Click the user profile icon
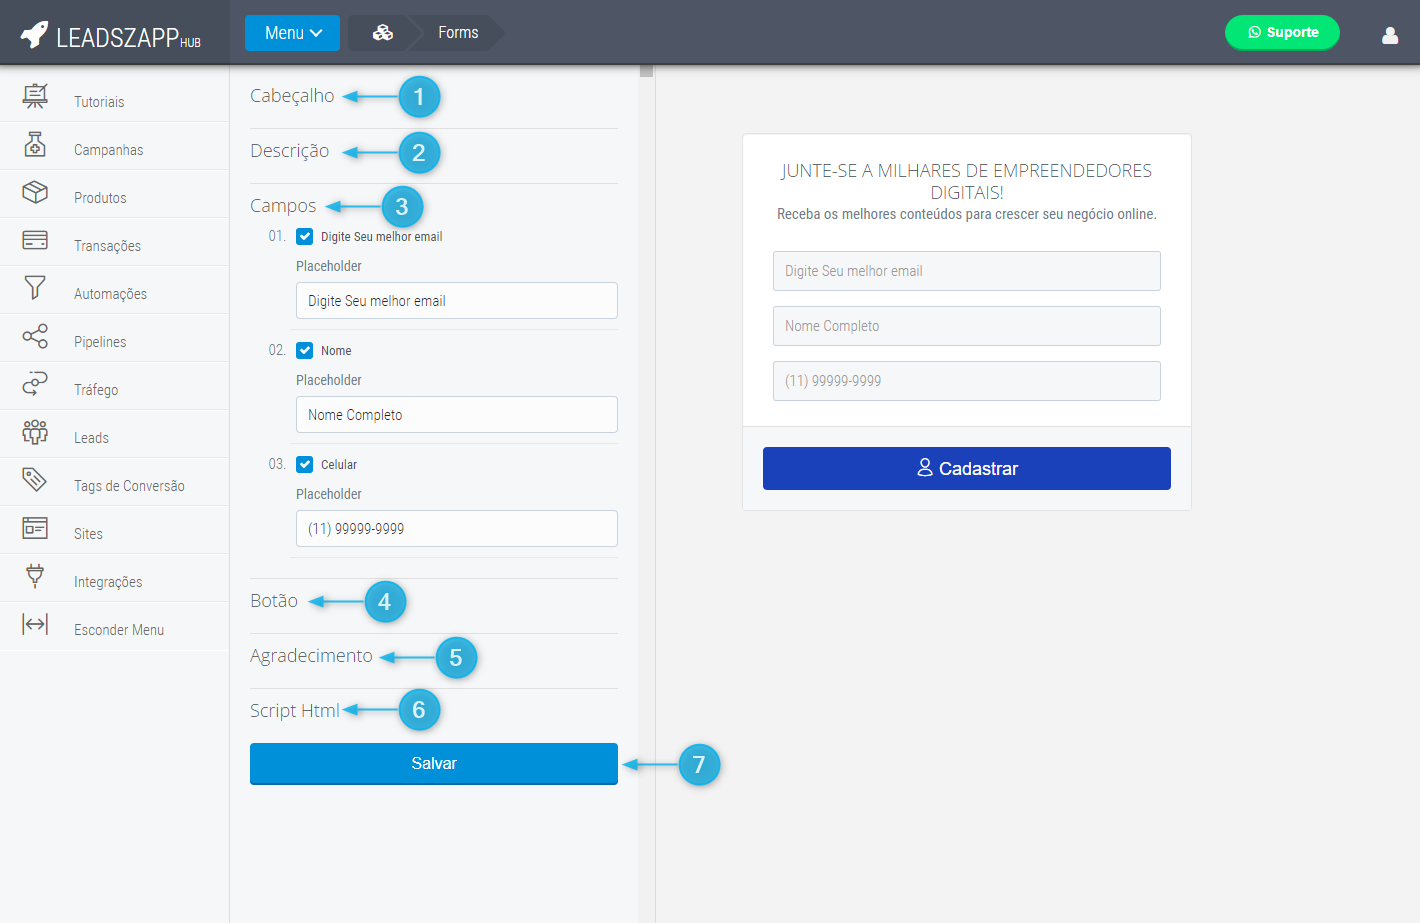 pyautogui.click(x=1389, y=36)
